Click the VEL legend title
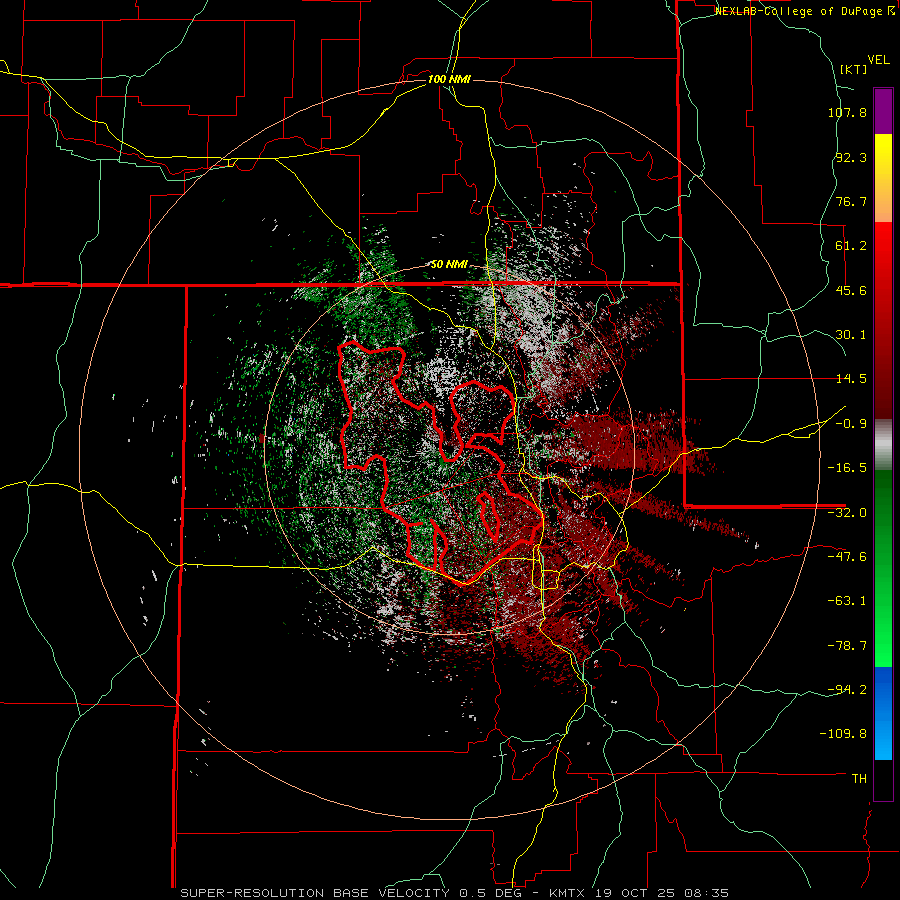900x900 pixels. pos(878,60)
